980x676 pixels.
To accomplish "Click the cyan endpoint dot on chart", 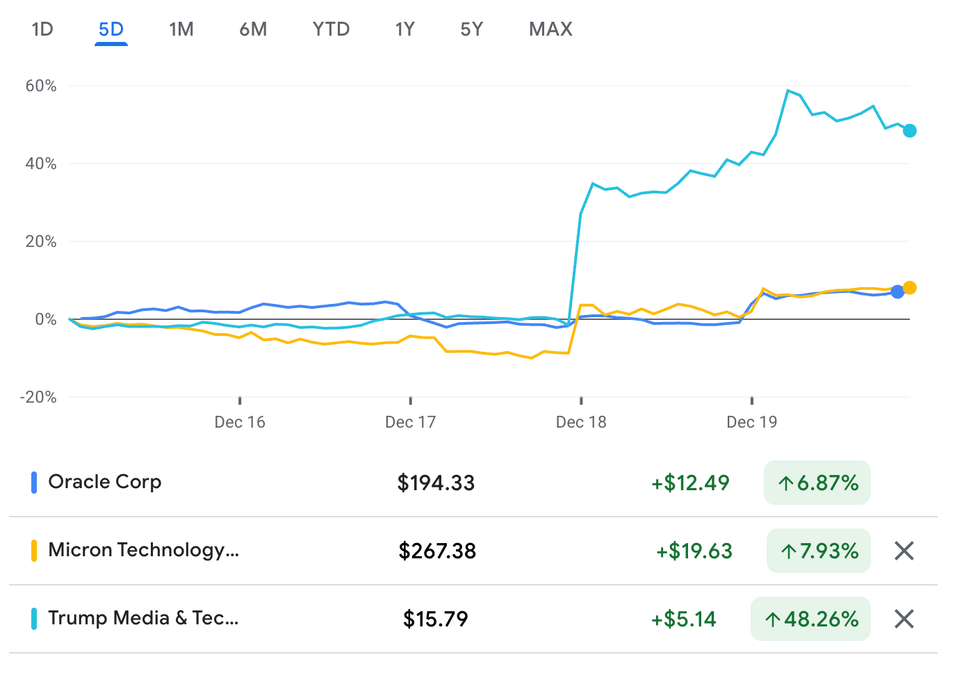I will [x=909, y=131].
